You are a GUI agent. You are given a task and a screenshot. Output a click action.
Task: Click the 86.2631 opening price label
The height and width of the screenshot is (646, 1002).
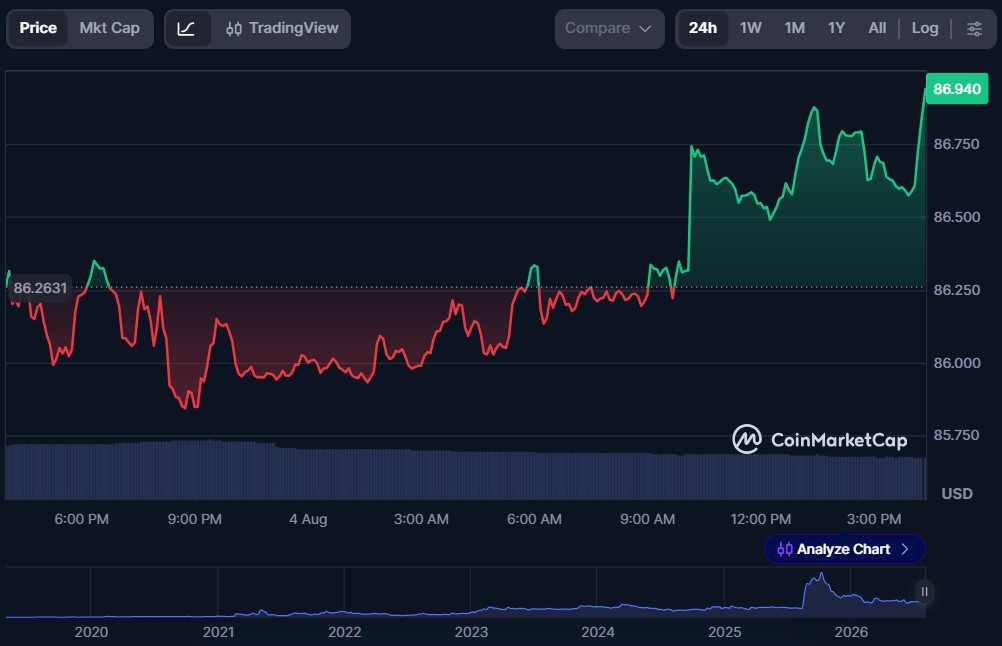point(40,288)
